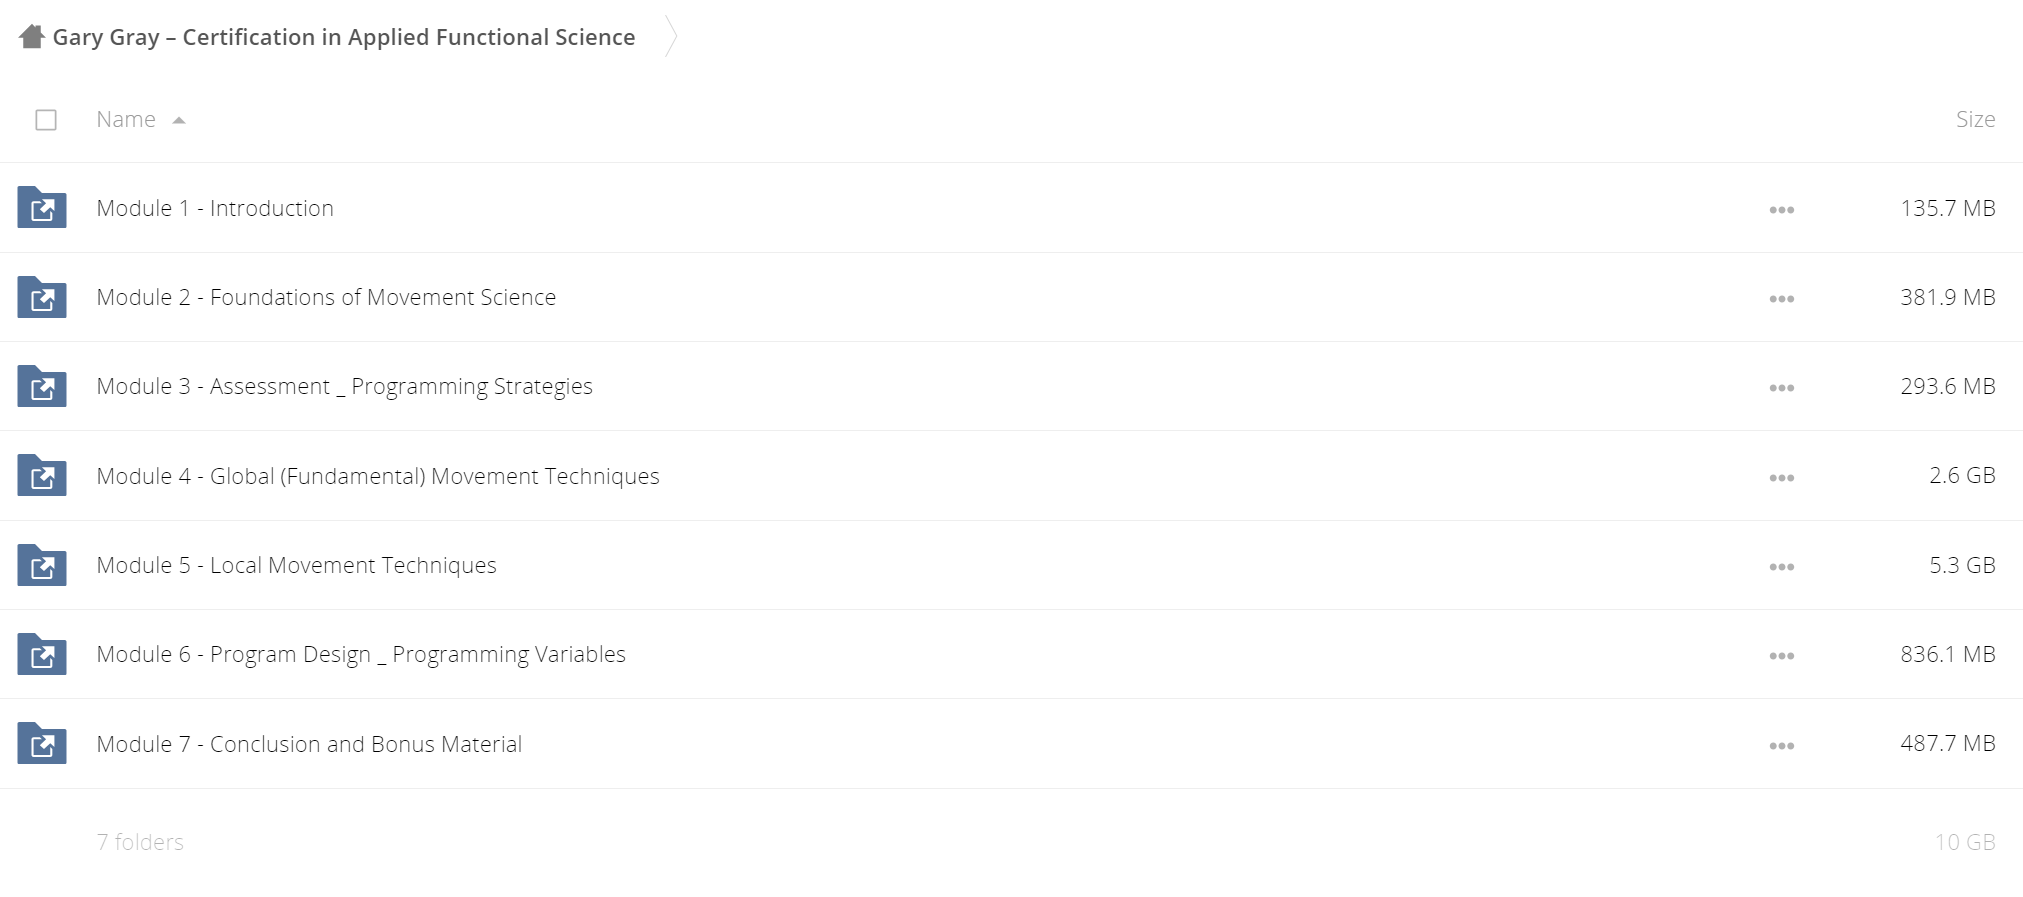The height and width of the screenshot is (897, 2023).
Task: Click the Module 7 shared folder icon
Action: coord(42,743)
